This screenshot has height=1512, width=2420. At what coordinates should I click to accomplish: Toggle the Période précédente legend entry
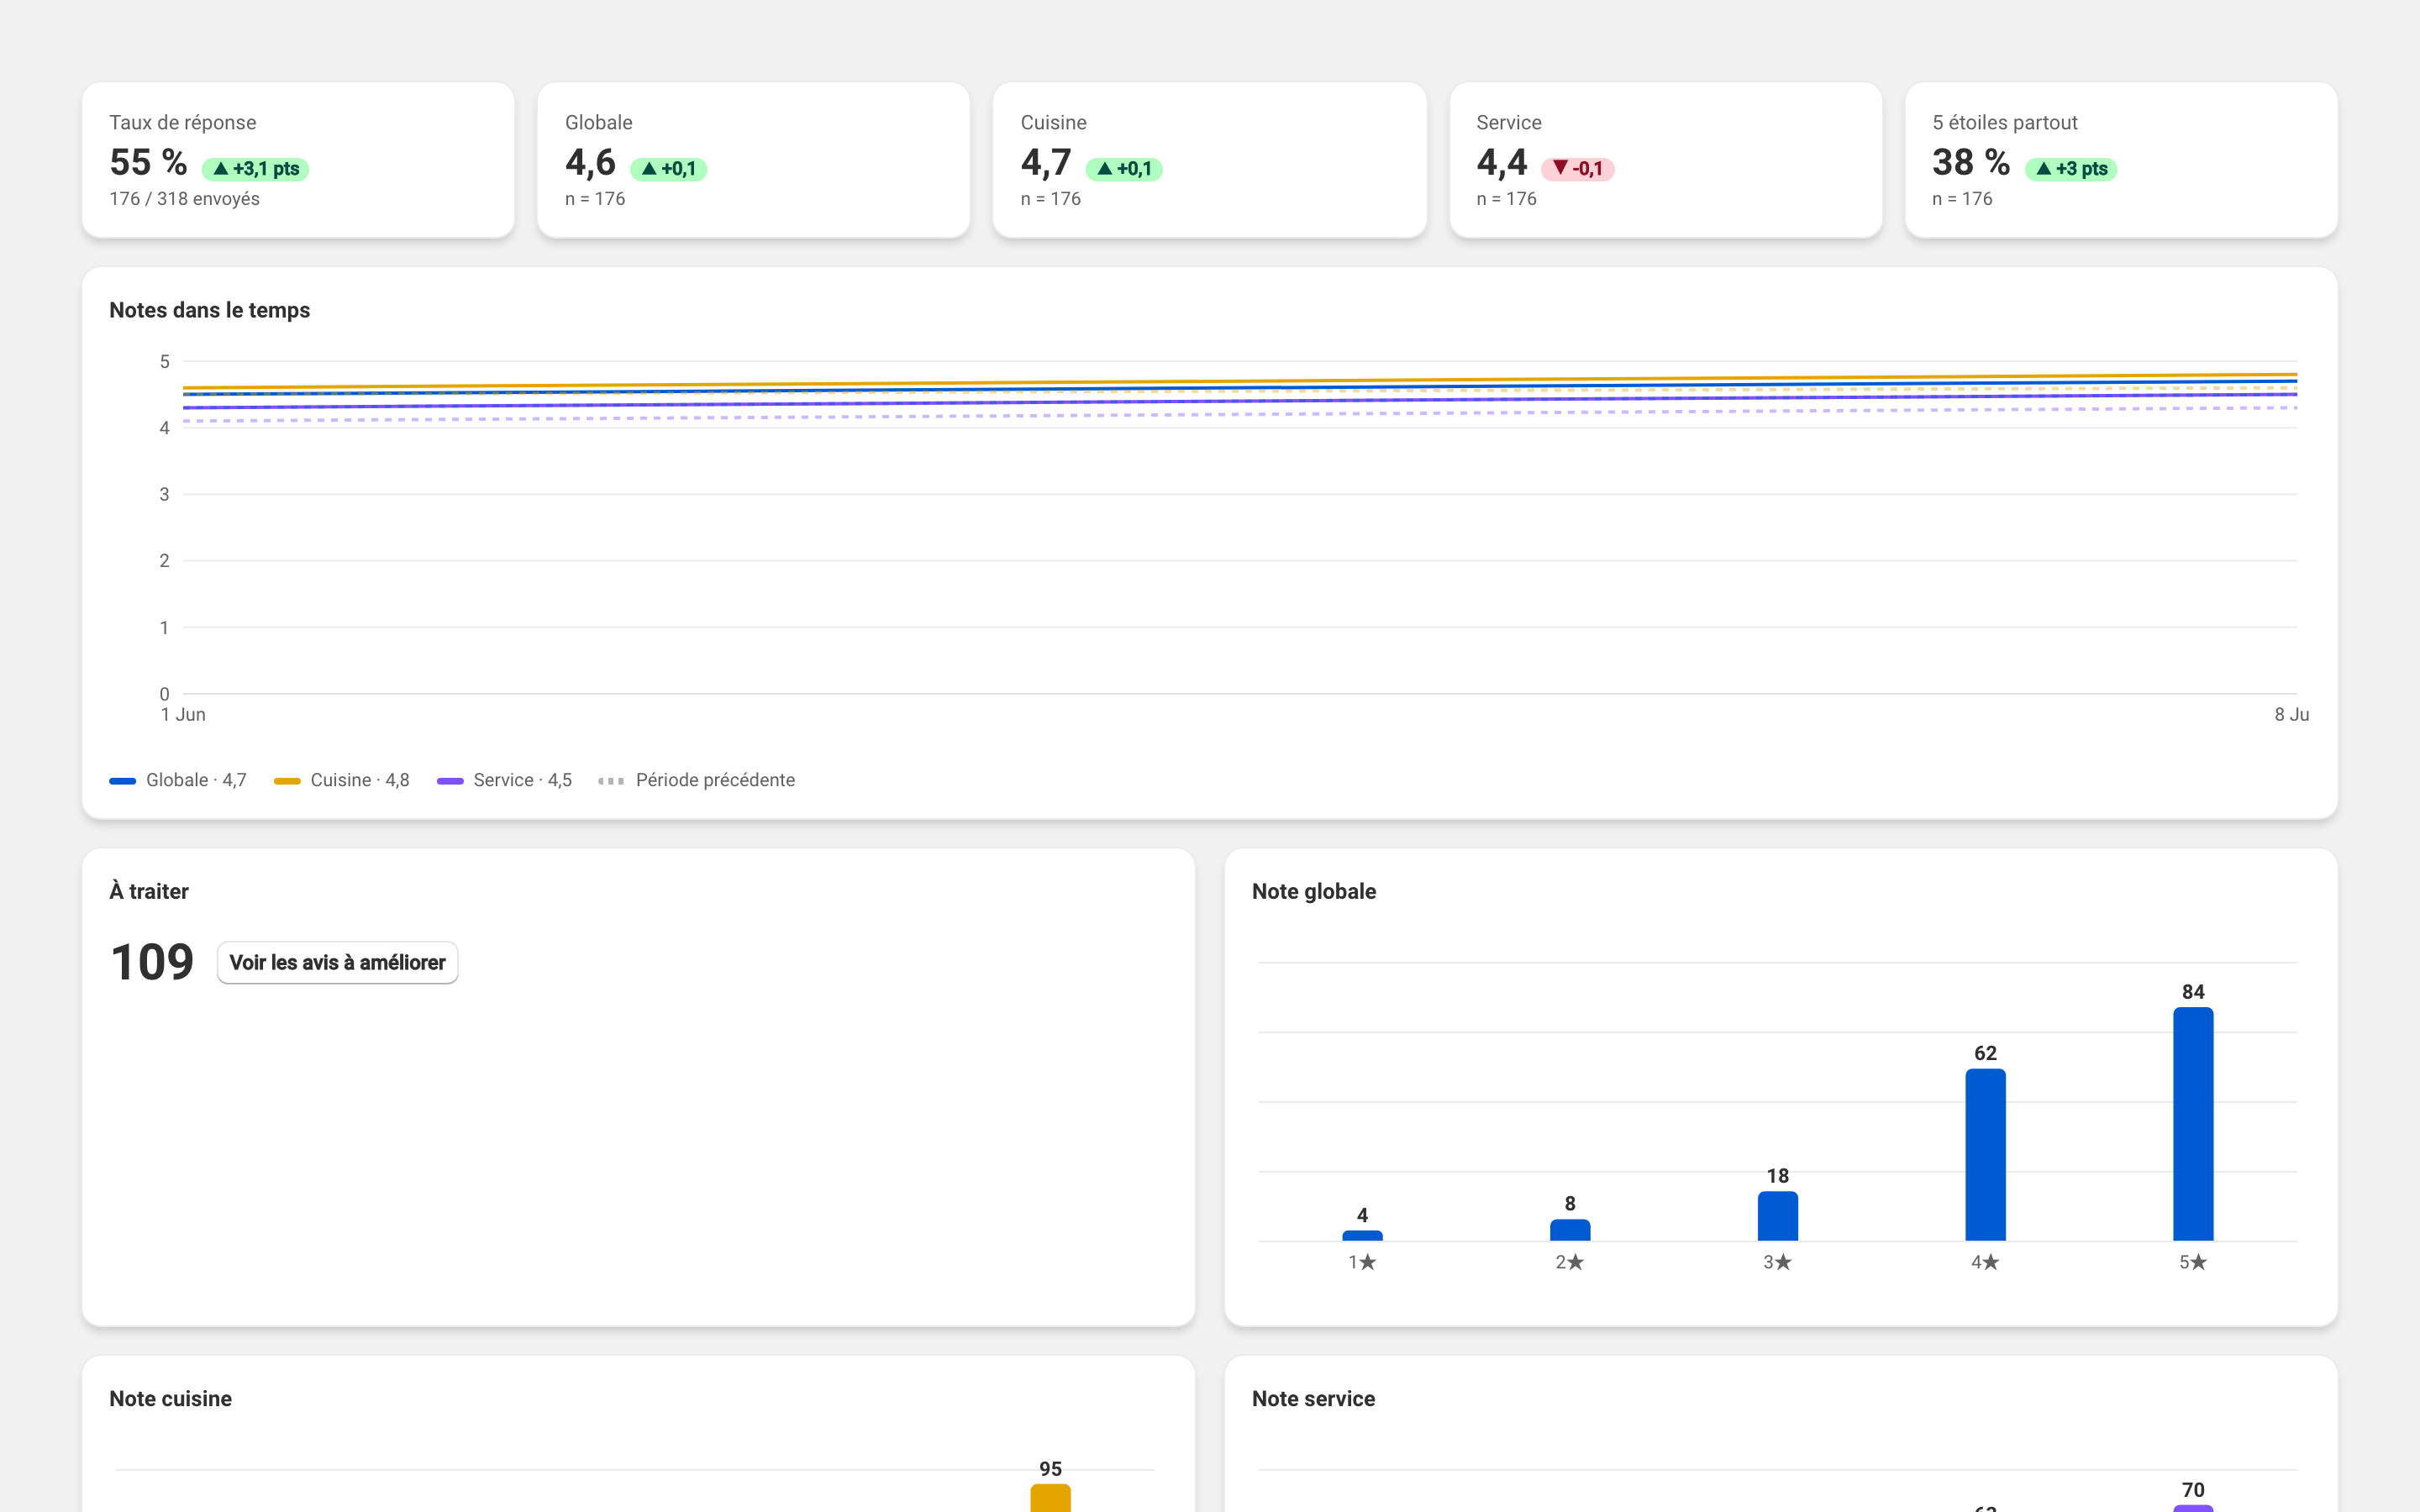tap(697, 780)
